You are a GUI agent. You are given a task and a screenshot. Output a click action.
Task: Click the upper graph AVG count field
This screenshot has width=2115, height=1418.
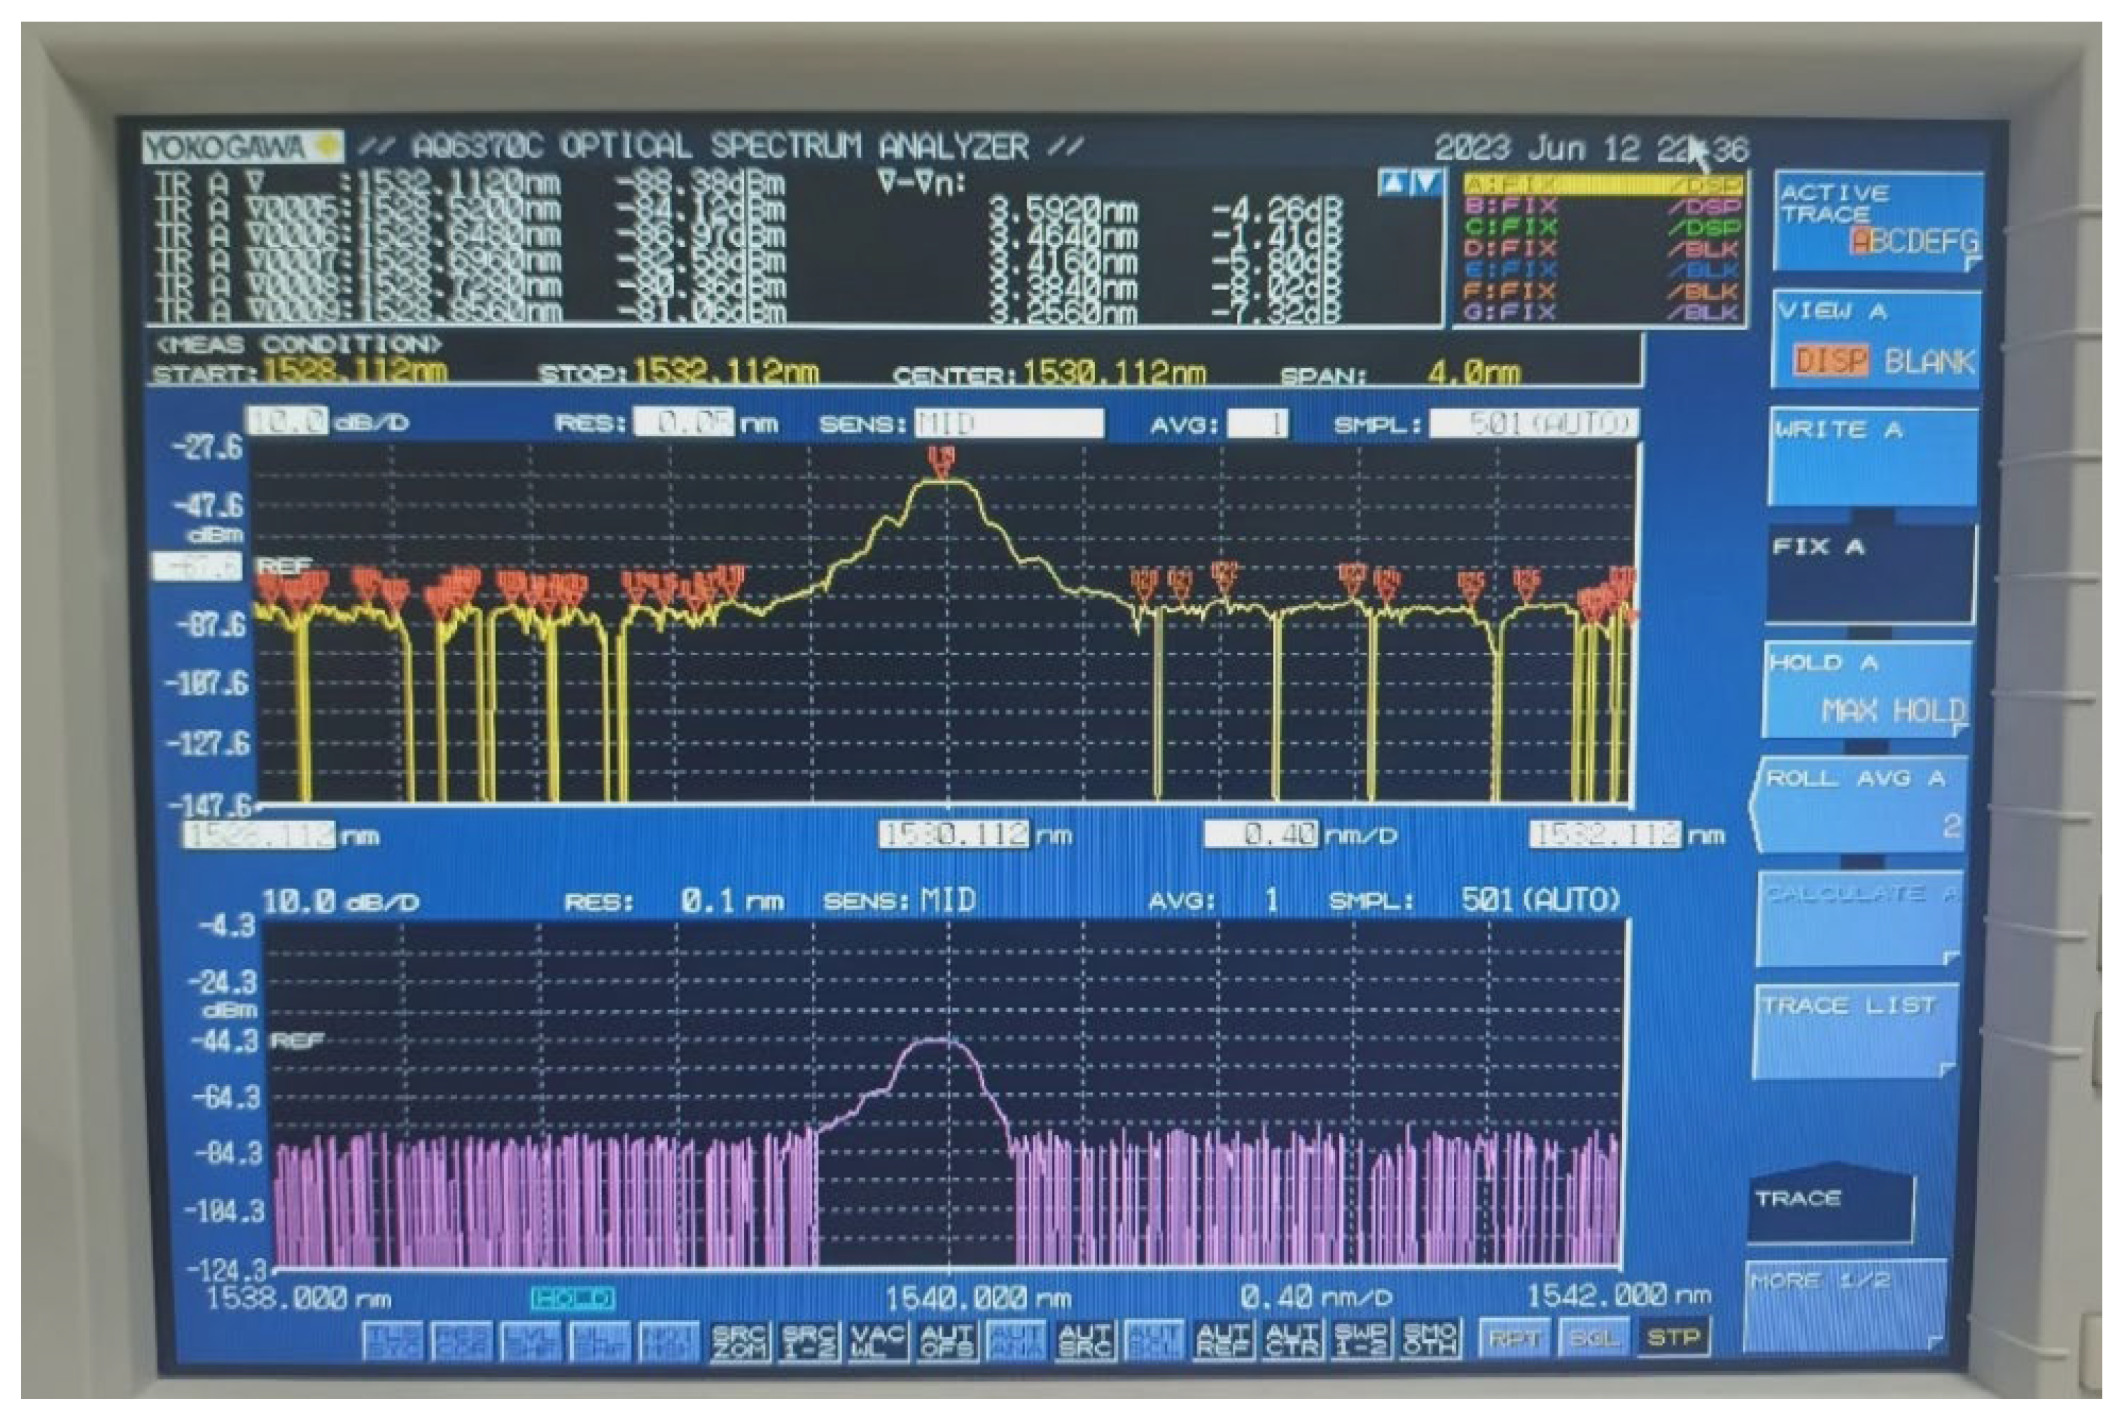1257,424
